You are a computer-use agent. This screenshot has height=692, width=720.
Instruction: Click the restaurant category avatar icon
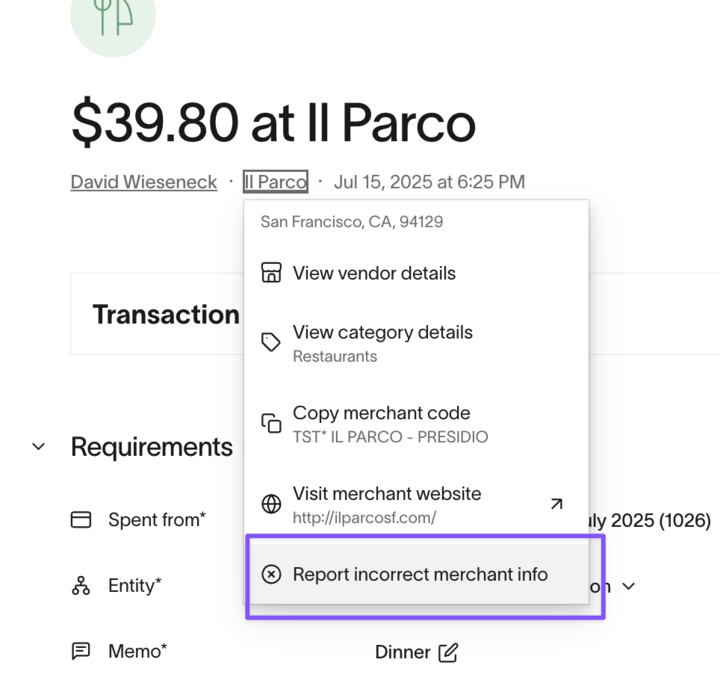(x=113, y=18)
